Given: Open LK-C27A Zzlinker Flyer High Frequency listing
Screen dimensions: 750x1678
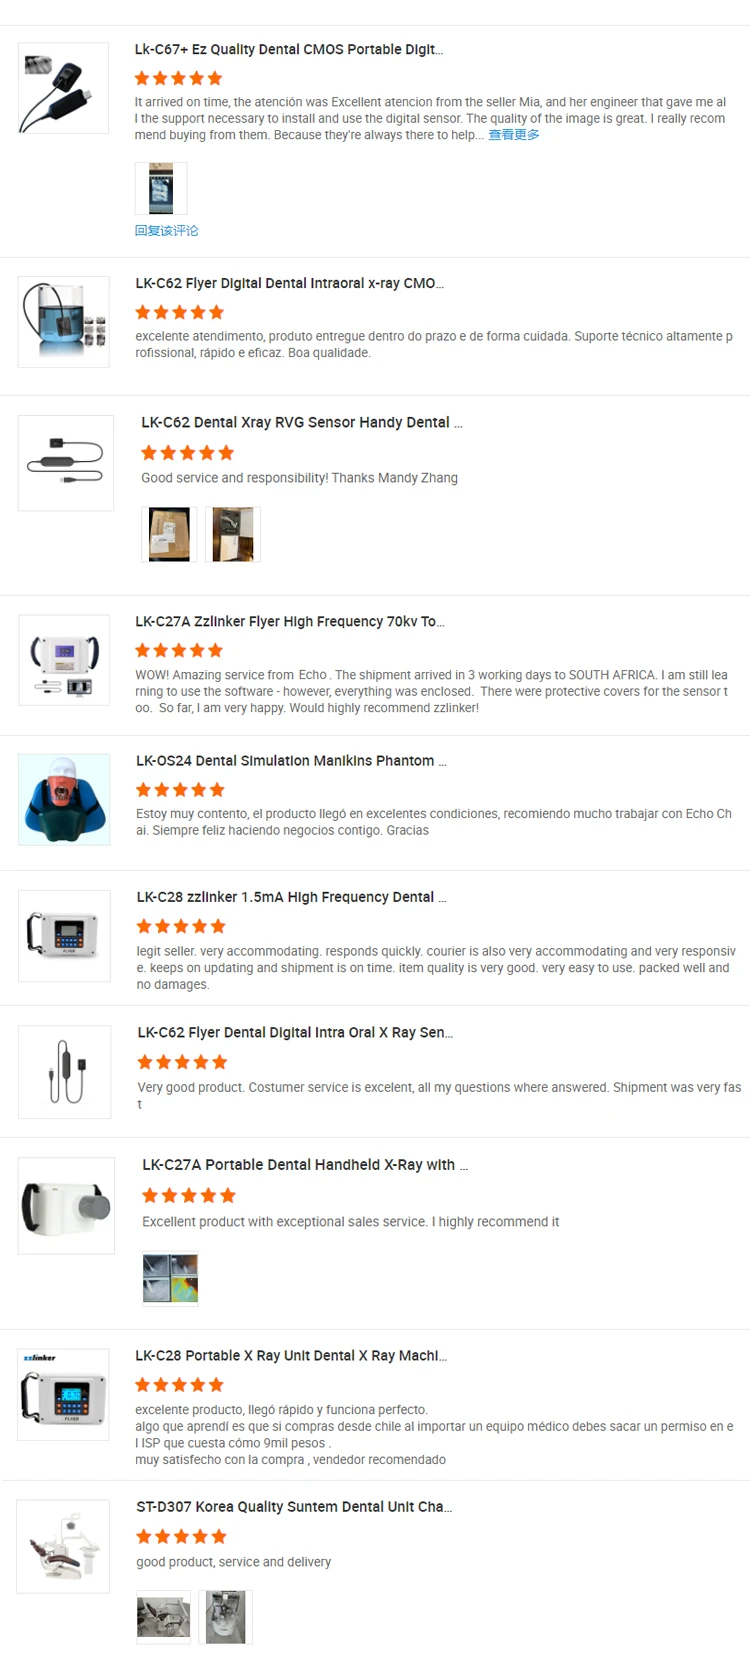Looking at the screenshot, I should pos(290,622).
